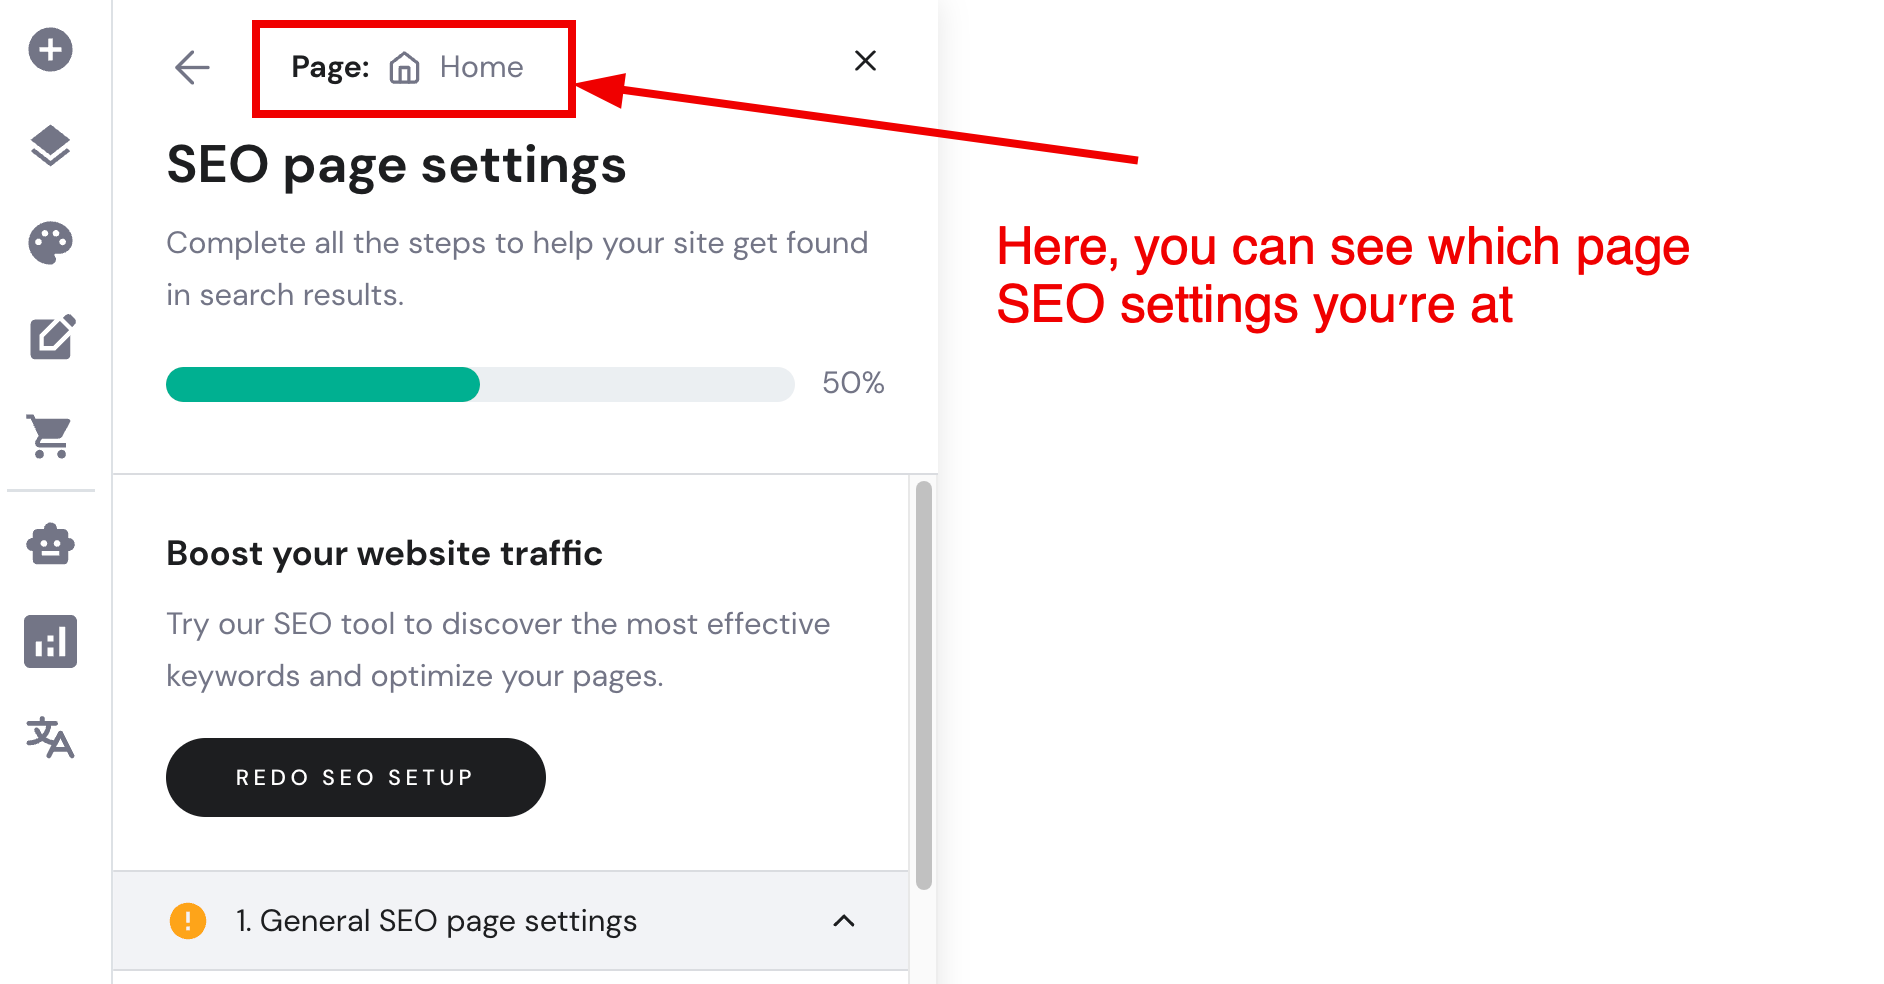
Task: Close the SEO page settings panel
Action: [x=865, y=61]
